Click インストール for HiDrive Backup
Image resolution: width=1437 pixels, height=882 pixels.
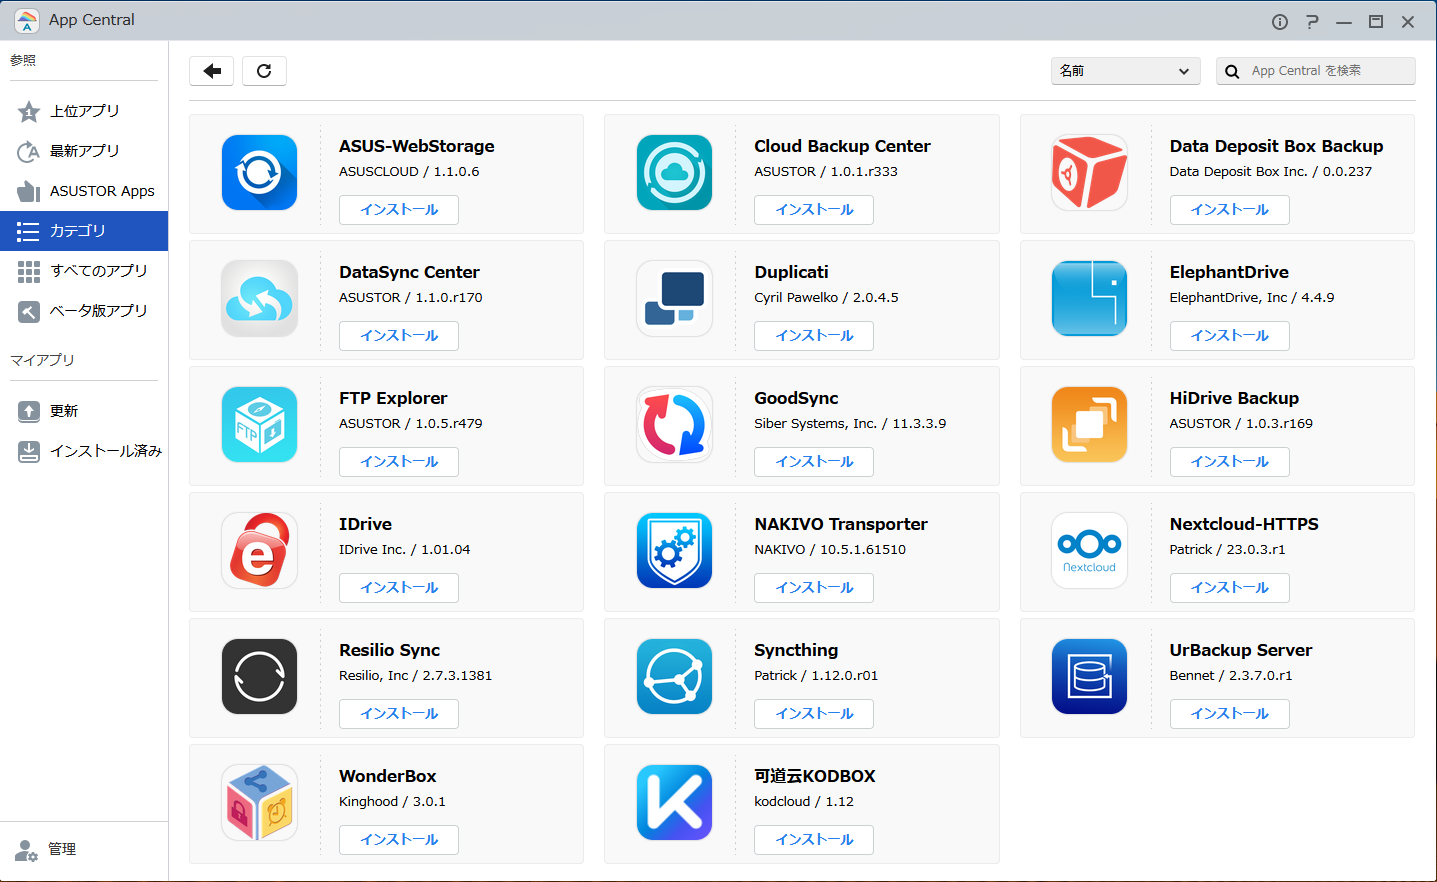pyautogui.click(x=1230, y=462)
